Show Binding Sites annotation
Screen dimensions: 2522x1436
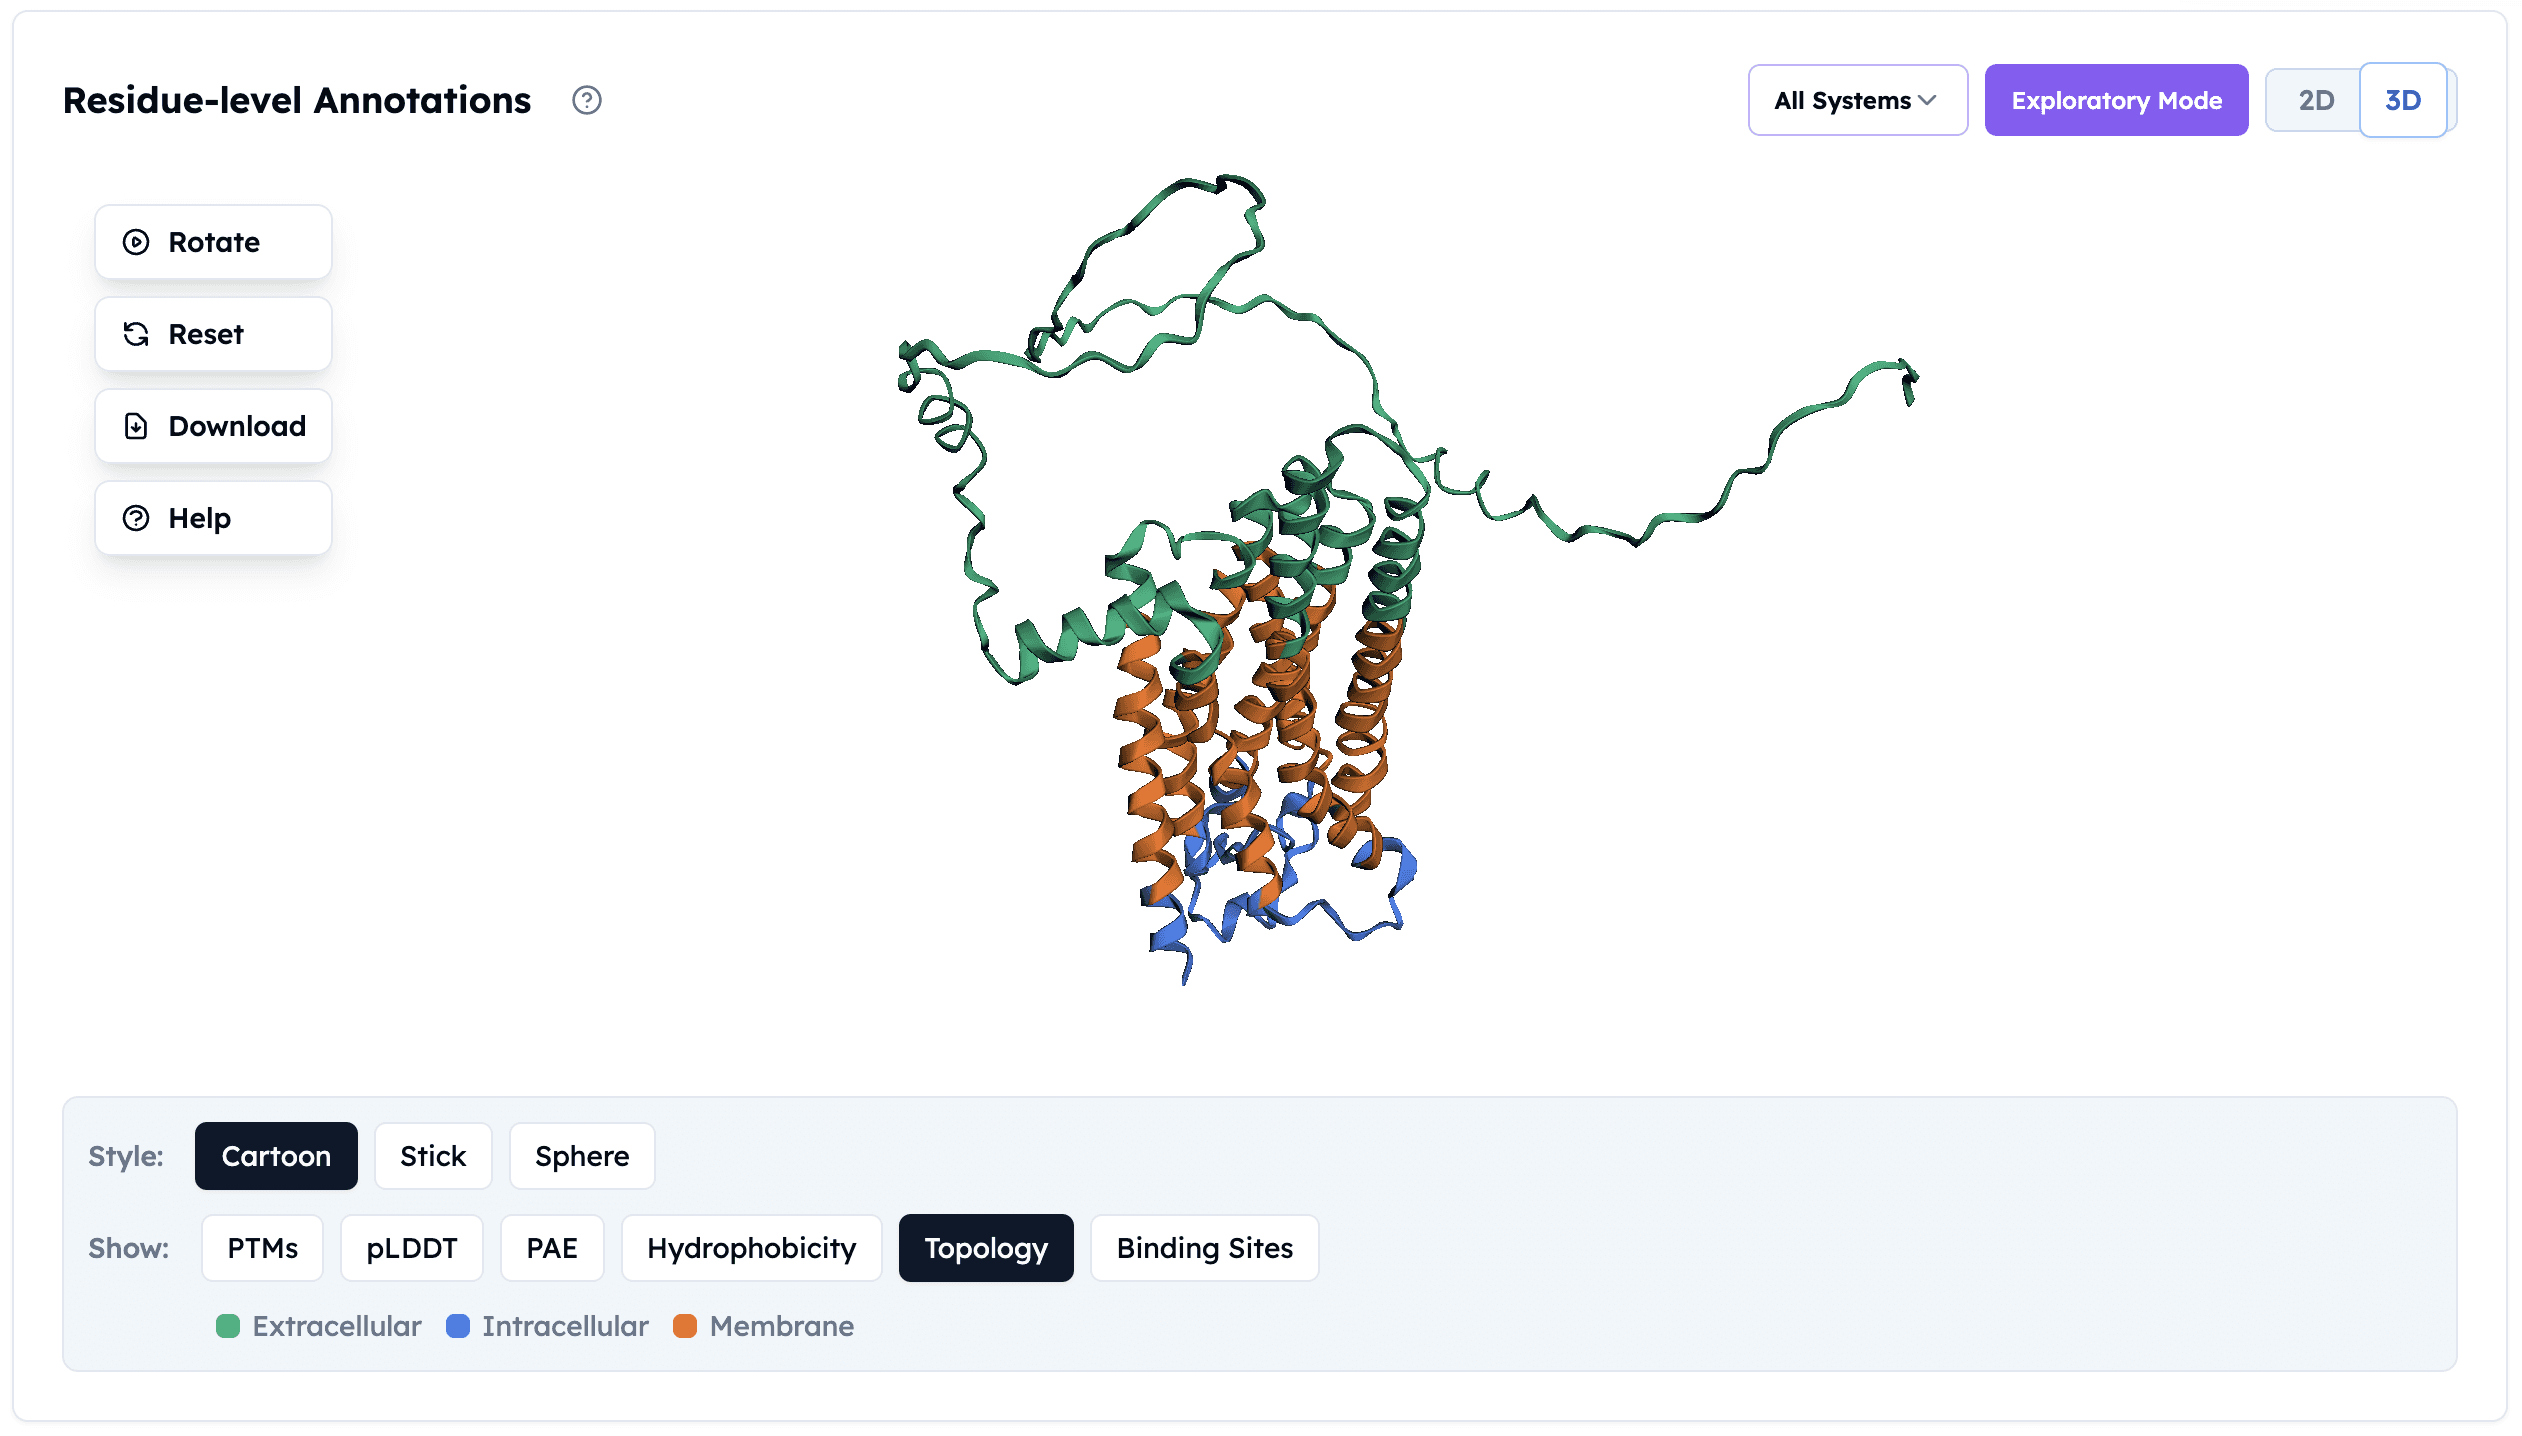tap(1204, 1248)
